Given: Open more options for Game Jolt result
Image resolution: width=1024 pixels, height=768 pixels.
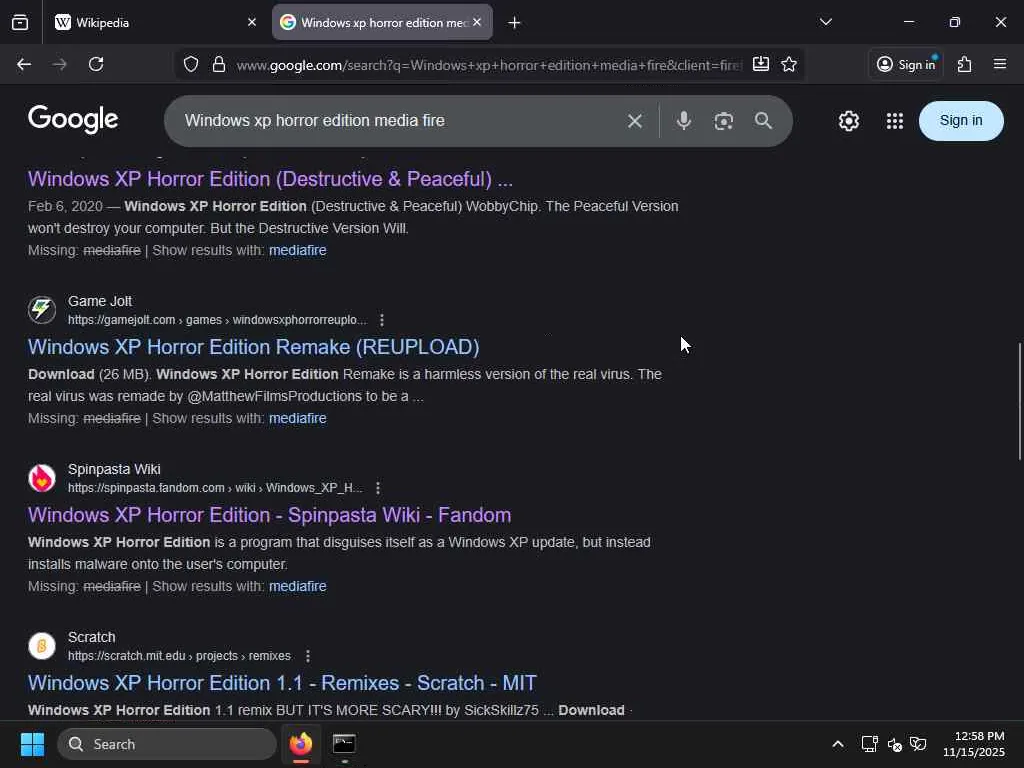Looking at the screenshot, I should click(x=381, y=320).
